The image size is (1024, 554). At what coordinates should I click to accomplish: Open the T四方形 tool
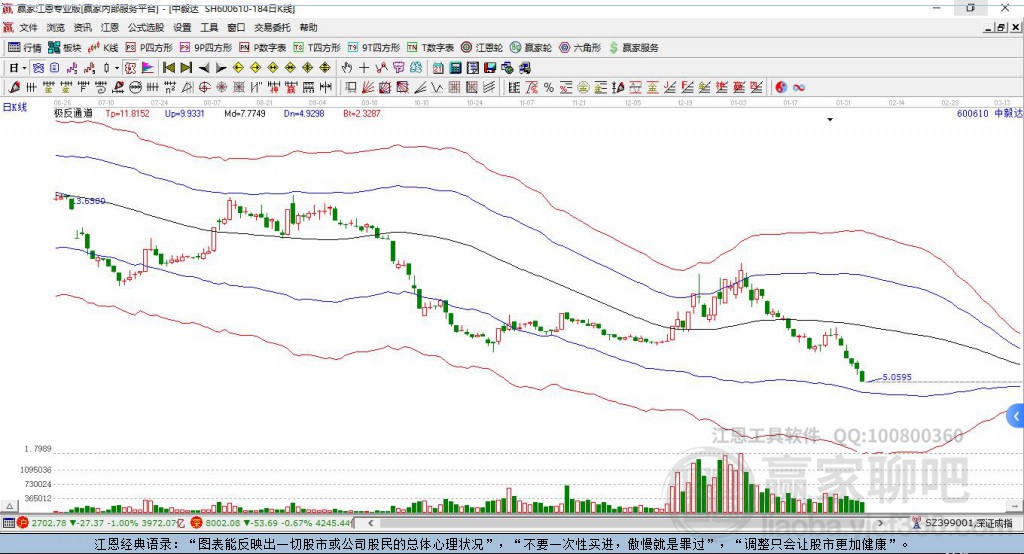pos(317,48)
